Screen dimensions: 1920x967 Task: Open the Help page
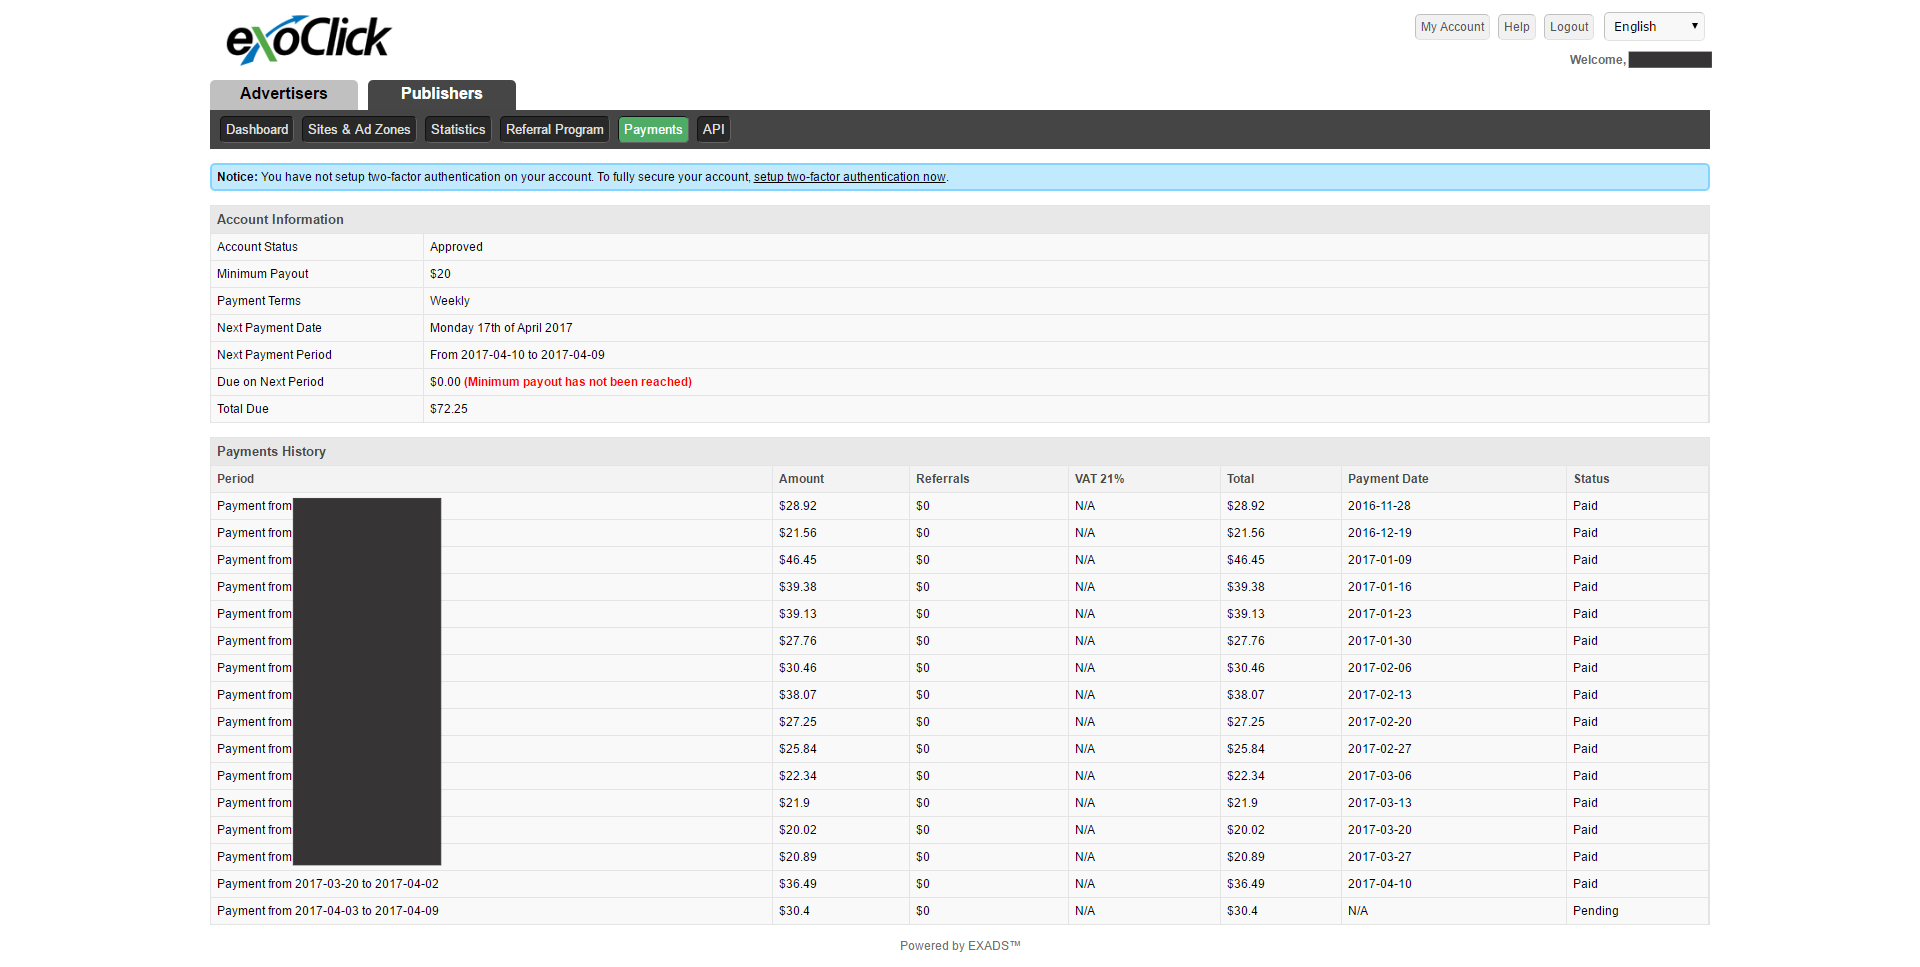click(x=1516, y=27)
